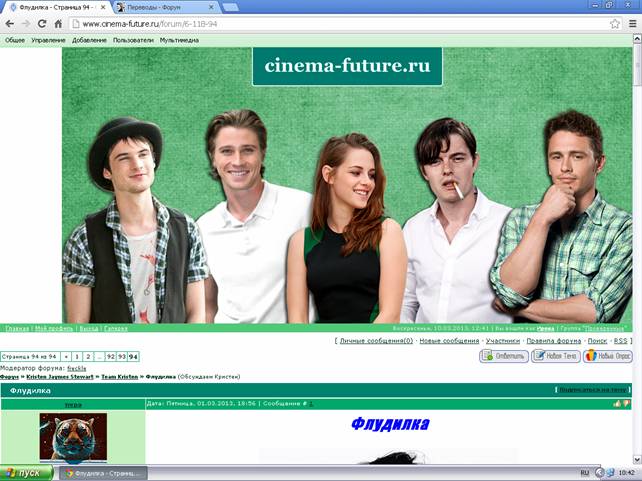Open the Галерея link
This screenshot has width=642, height=481.
pyautogui.click(x=115, y=328)
